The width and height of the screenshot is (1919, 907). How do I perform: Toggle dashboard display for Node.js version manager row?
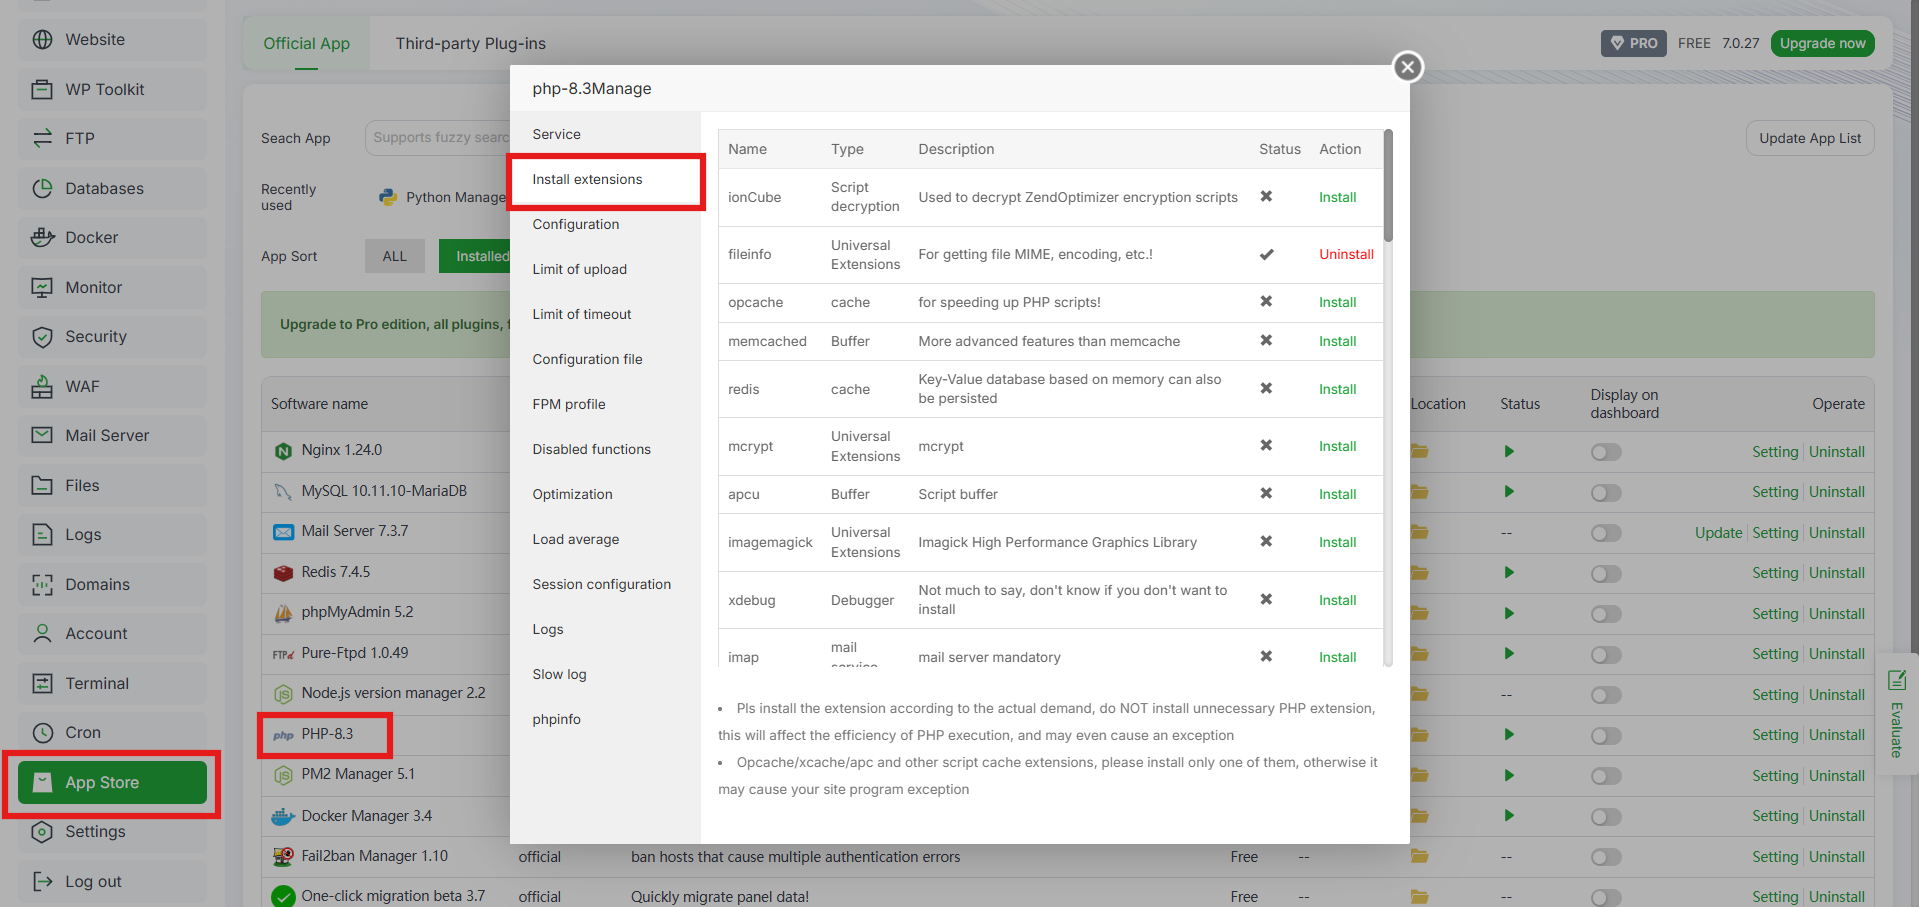tap(1606, 695)
